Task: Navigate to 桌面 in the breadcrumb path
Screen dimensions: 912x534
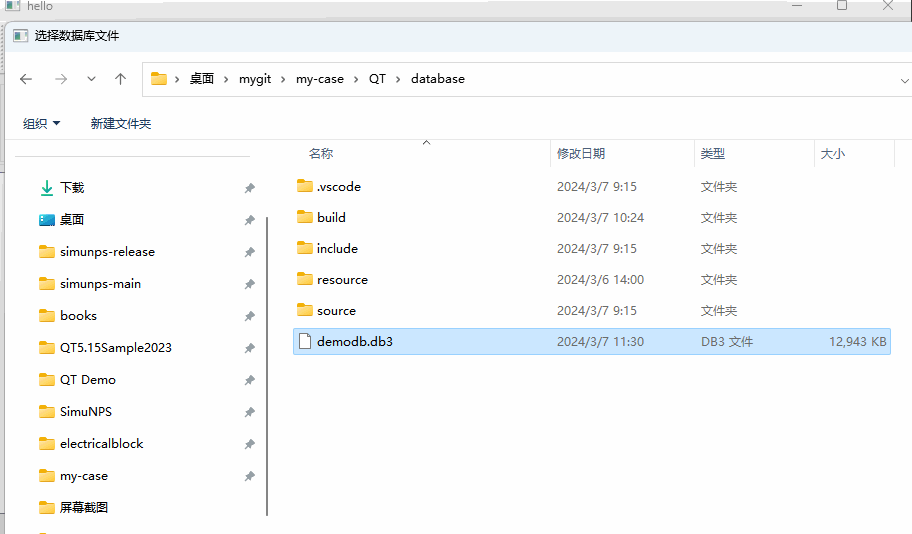Action: tap(202, 79)
